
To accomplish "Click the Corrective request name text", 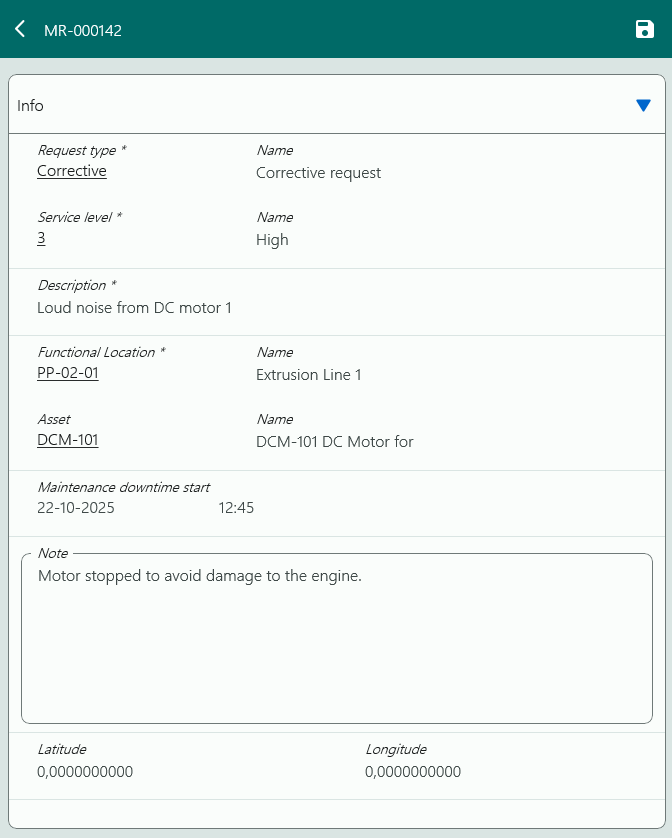I will (x=318, y=173).
